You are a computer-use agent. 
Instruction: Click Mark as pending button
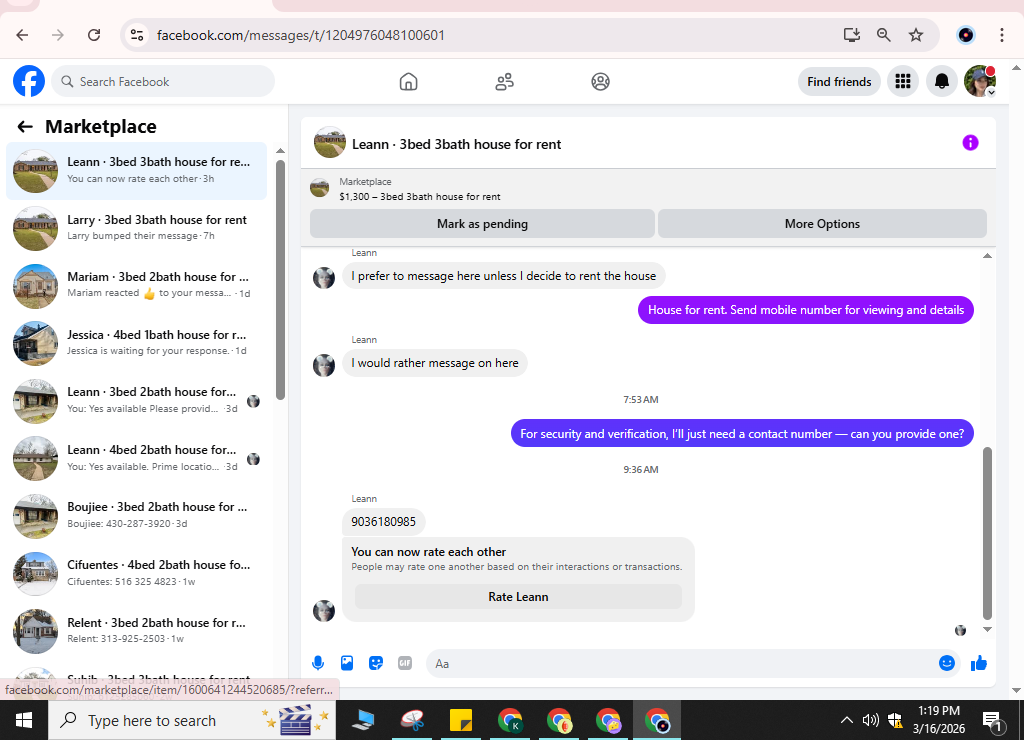(482, 224)
